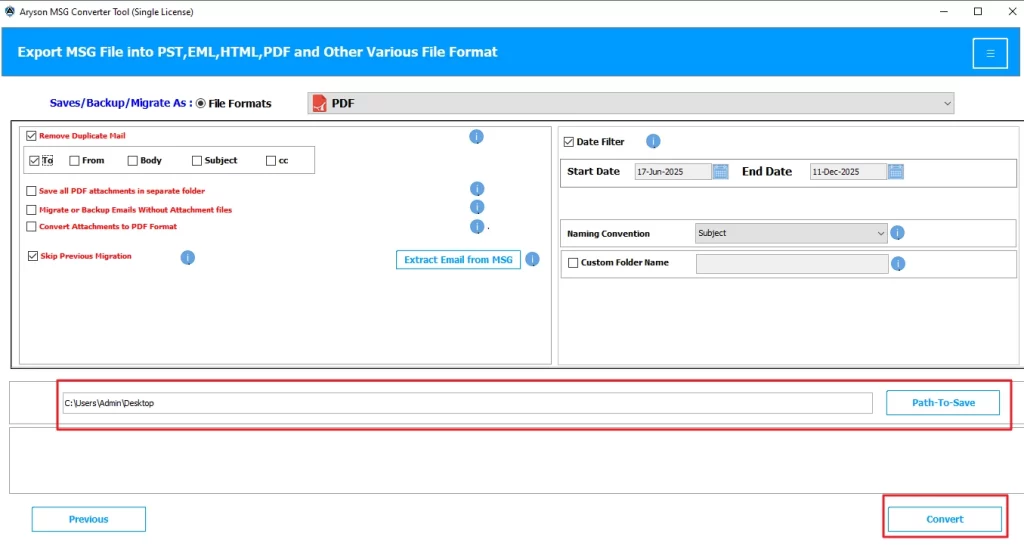
Task: Click info icon for Custom Folder Name
Action: [898, 263]
